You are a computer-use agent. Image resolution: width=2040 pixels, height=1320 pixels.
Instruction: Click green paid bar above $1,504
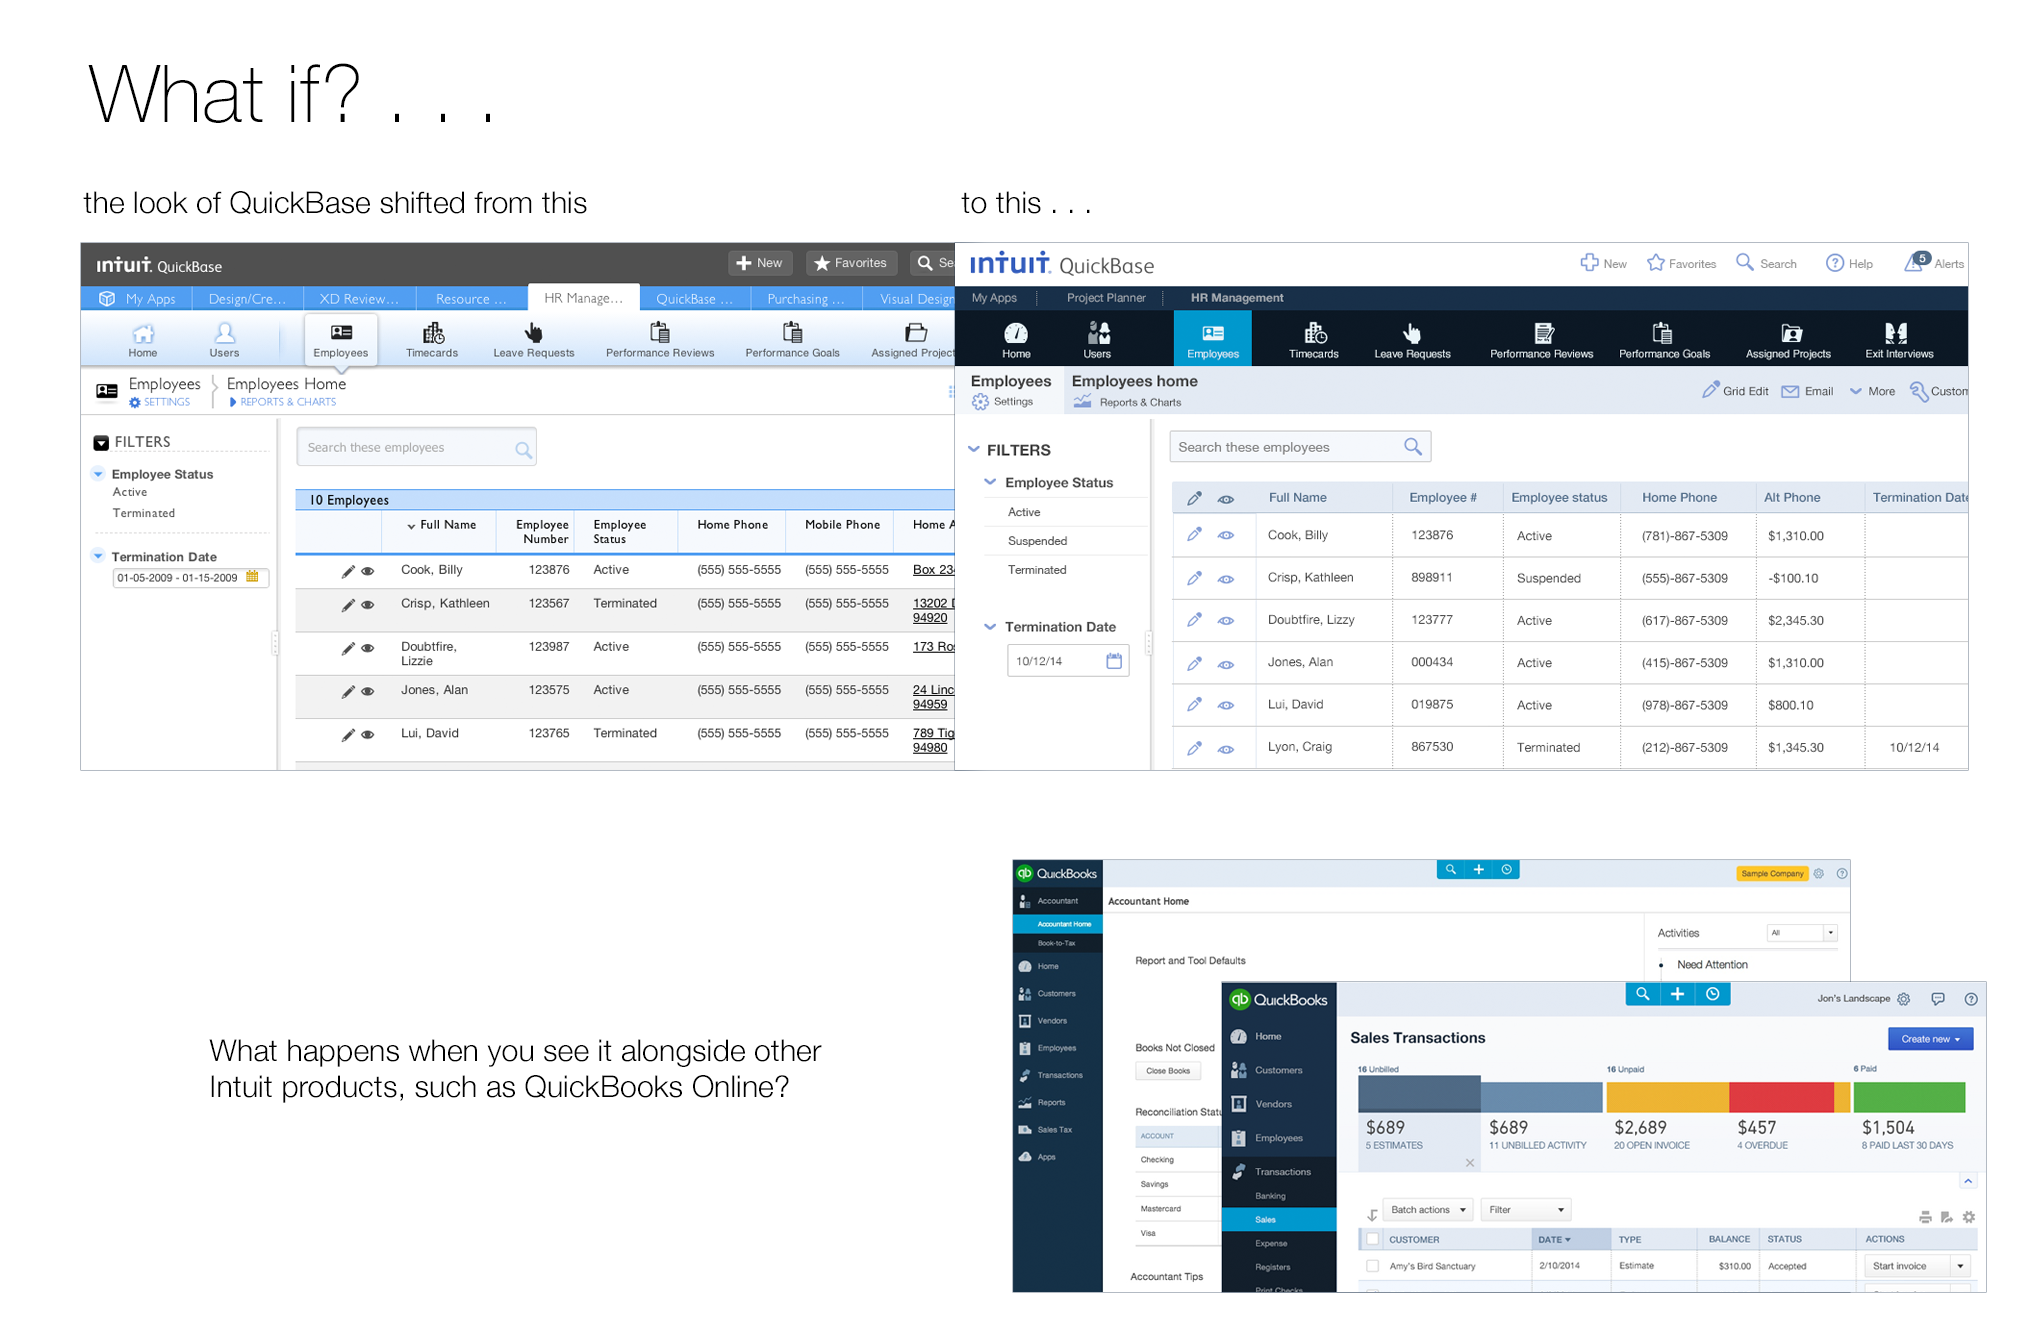tap(1909, 1097)
